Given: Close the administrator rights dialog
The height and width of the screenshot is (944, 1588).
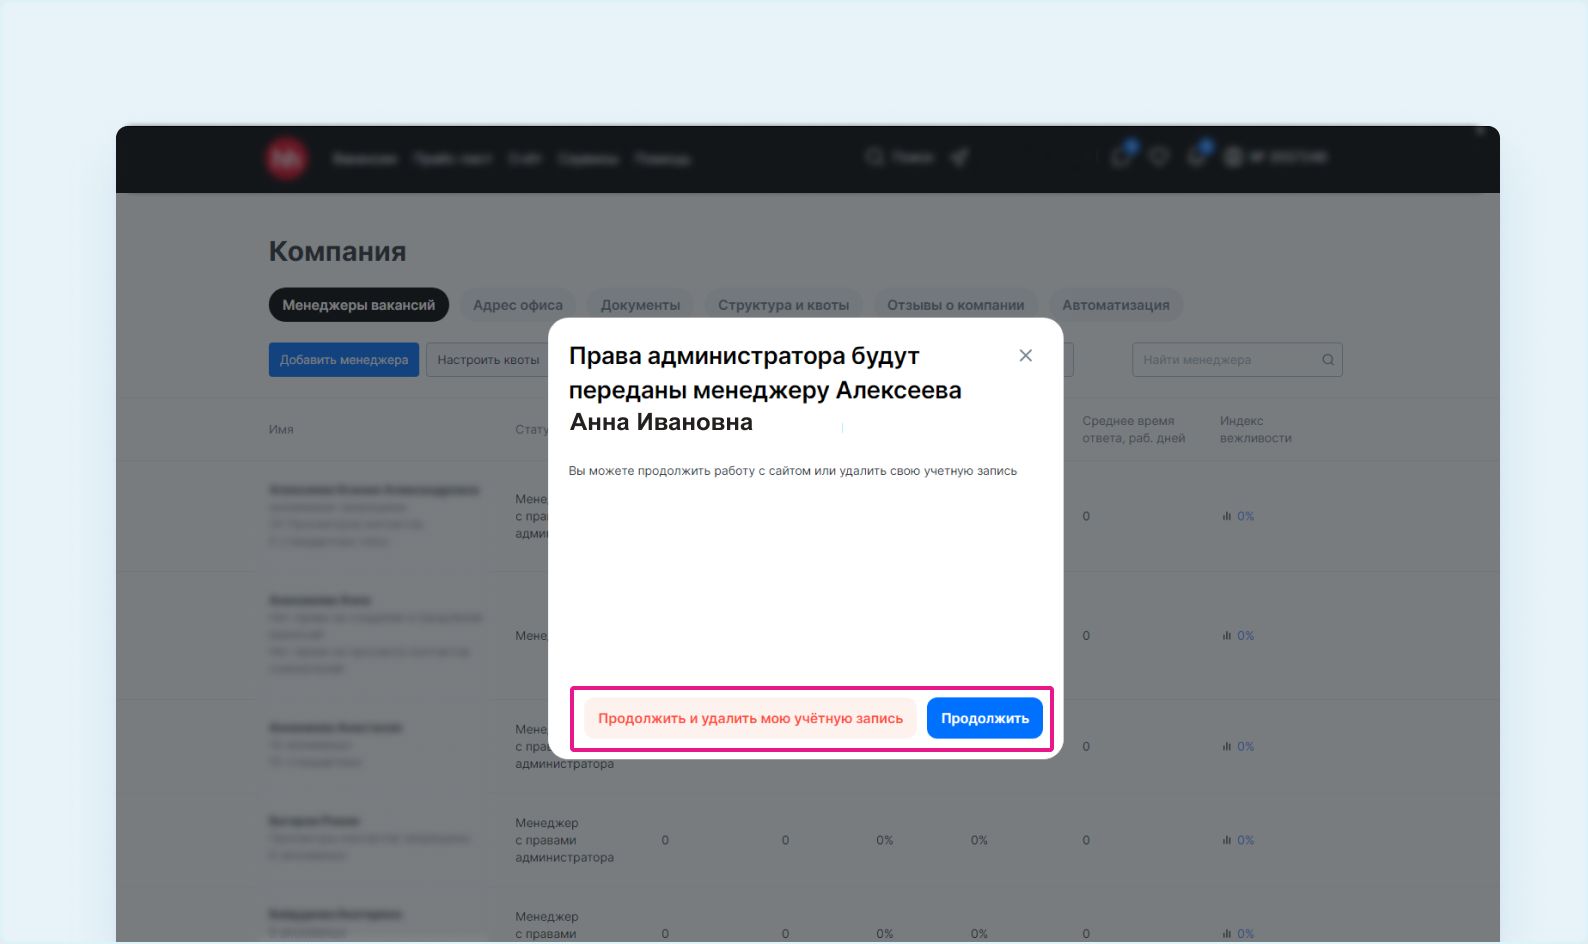Looking at the screenshot, I should coord(1025,356).
